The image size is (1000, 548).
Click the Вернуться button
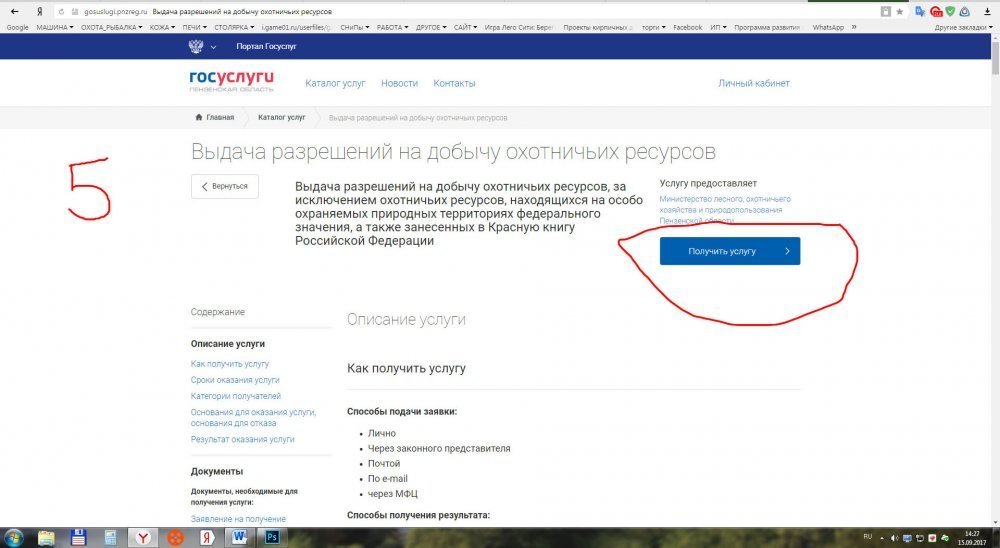tap(225, 186)
